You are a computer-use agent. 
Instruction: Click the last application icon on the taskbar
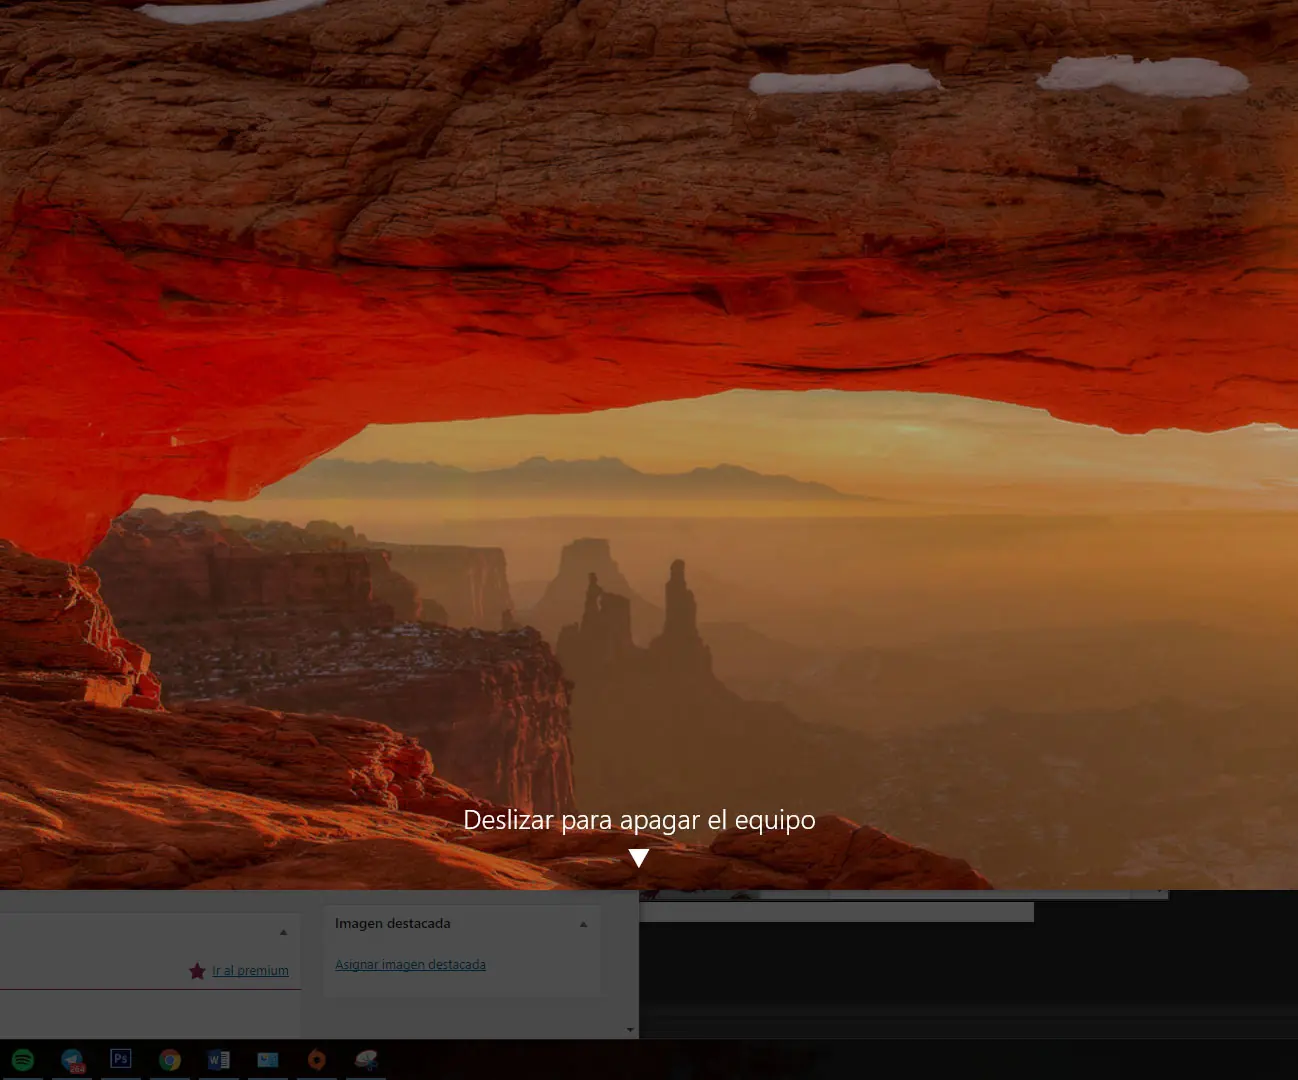(x=366, y=1060)
